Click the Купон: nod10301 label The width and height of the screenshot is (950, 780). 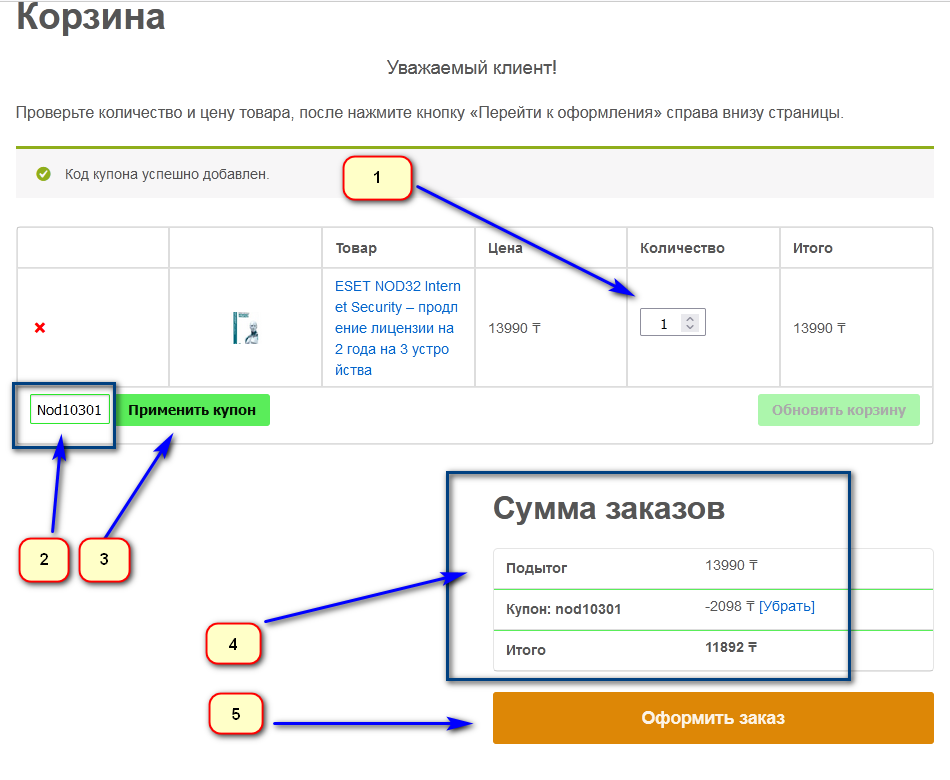click(563, 609)
